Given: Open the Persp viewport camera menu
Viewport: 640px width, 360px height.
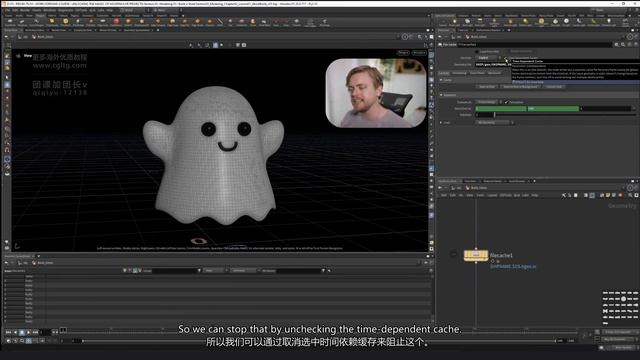Looking at the screenshot, I should point(403,53).
